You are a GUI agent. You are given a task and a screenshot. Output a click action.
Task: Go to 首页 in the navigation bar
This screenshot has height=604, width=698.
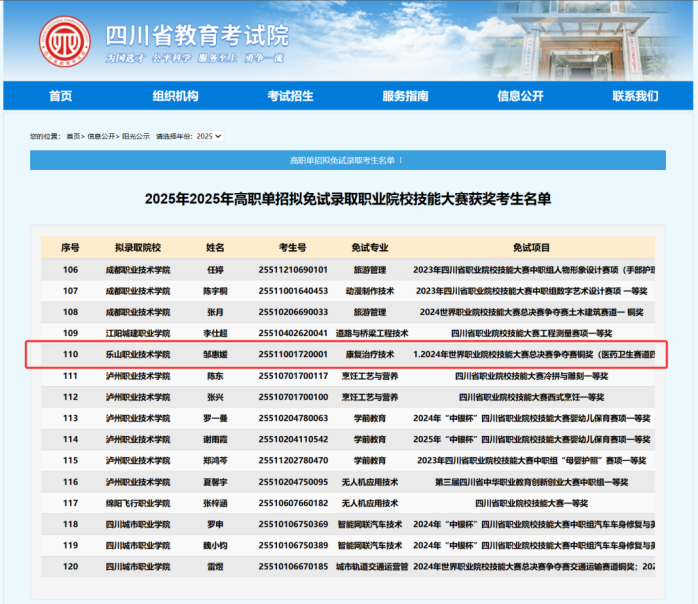pos(61,96)
